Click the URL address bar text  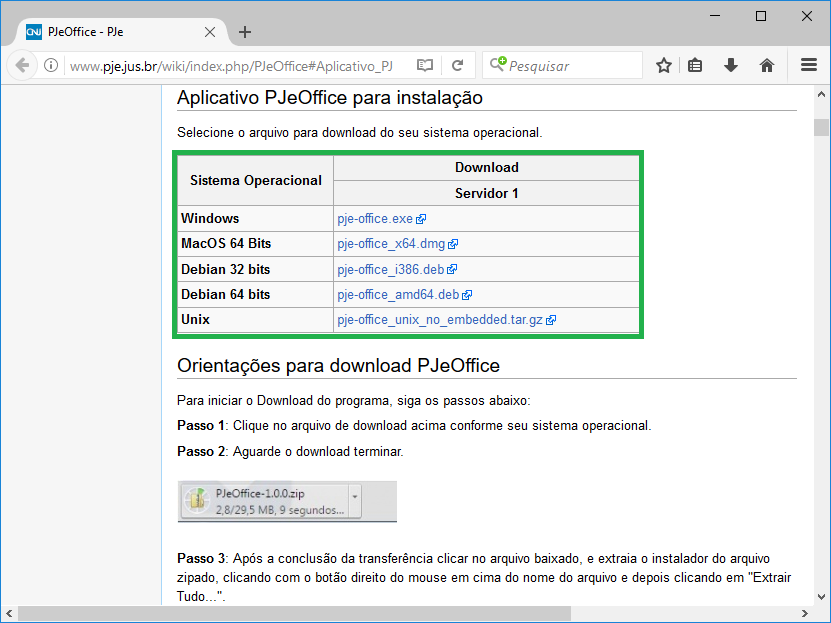(x=230, y=66)
